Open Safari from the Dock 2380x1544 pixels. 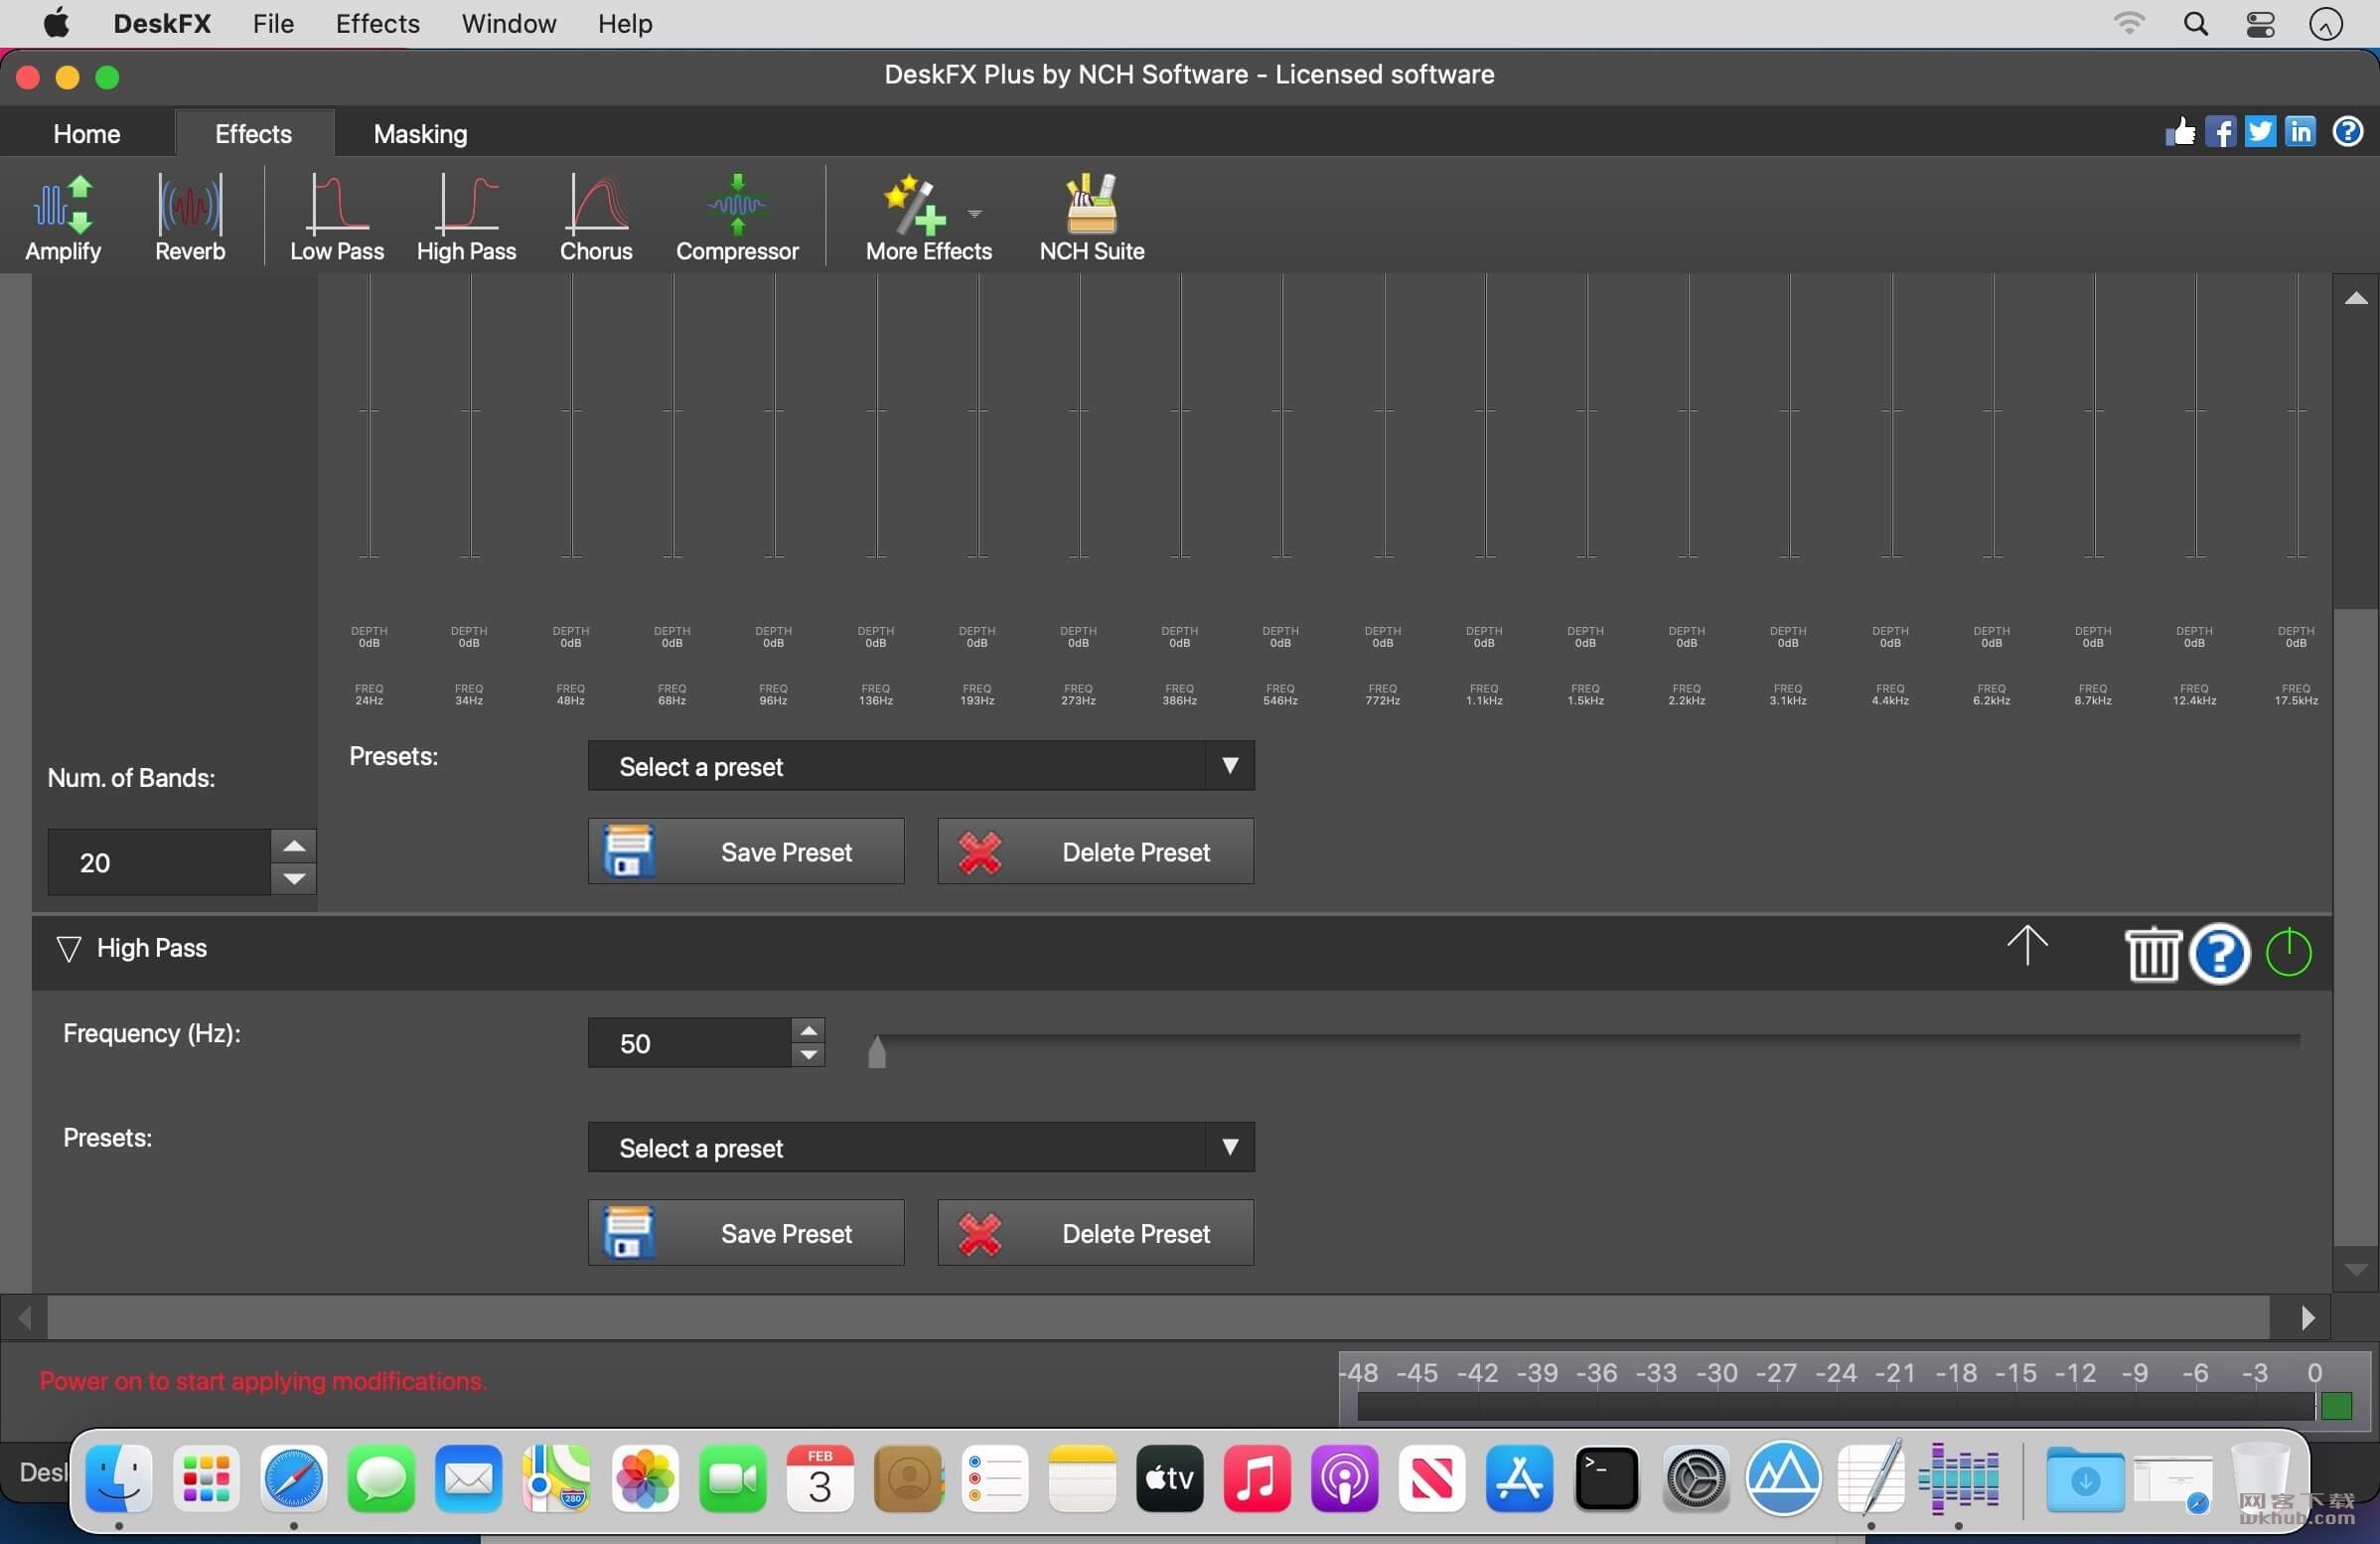(x=293, y=1478)
